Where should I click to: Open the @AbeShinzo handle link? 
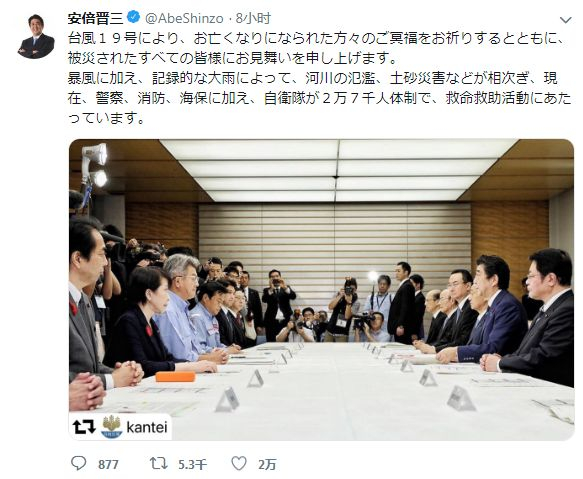(184, 19)
